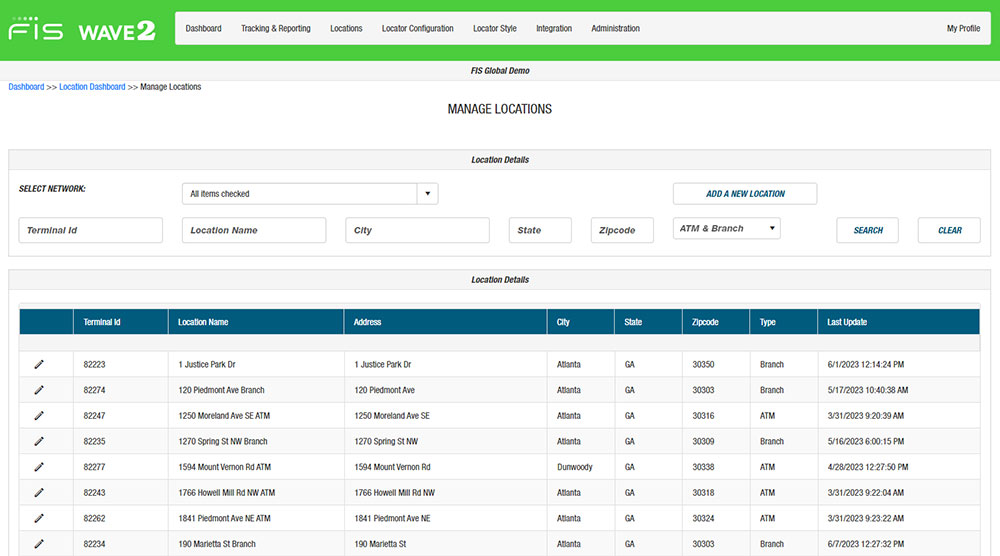Go to the Location Dashboard breadcrumb link
The height and width of the screenshot is (556, 1000).
[92, 87]
